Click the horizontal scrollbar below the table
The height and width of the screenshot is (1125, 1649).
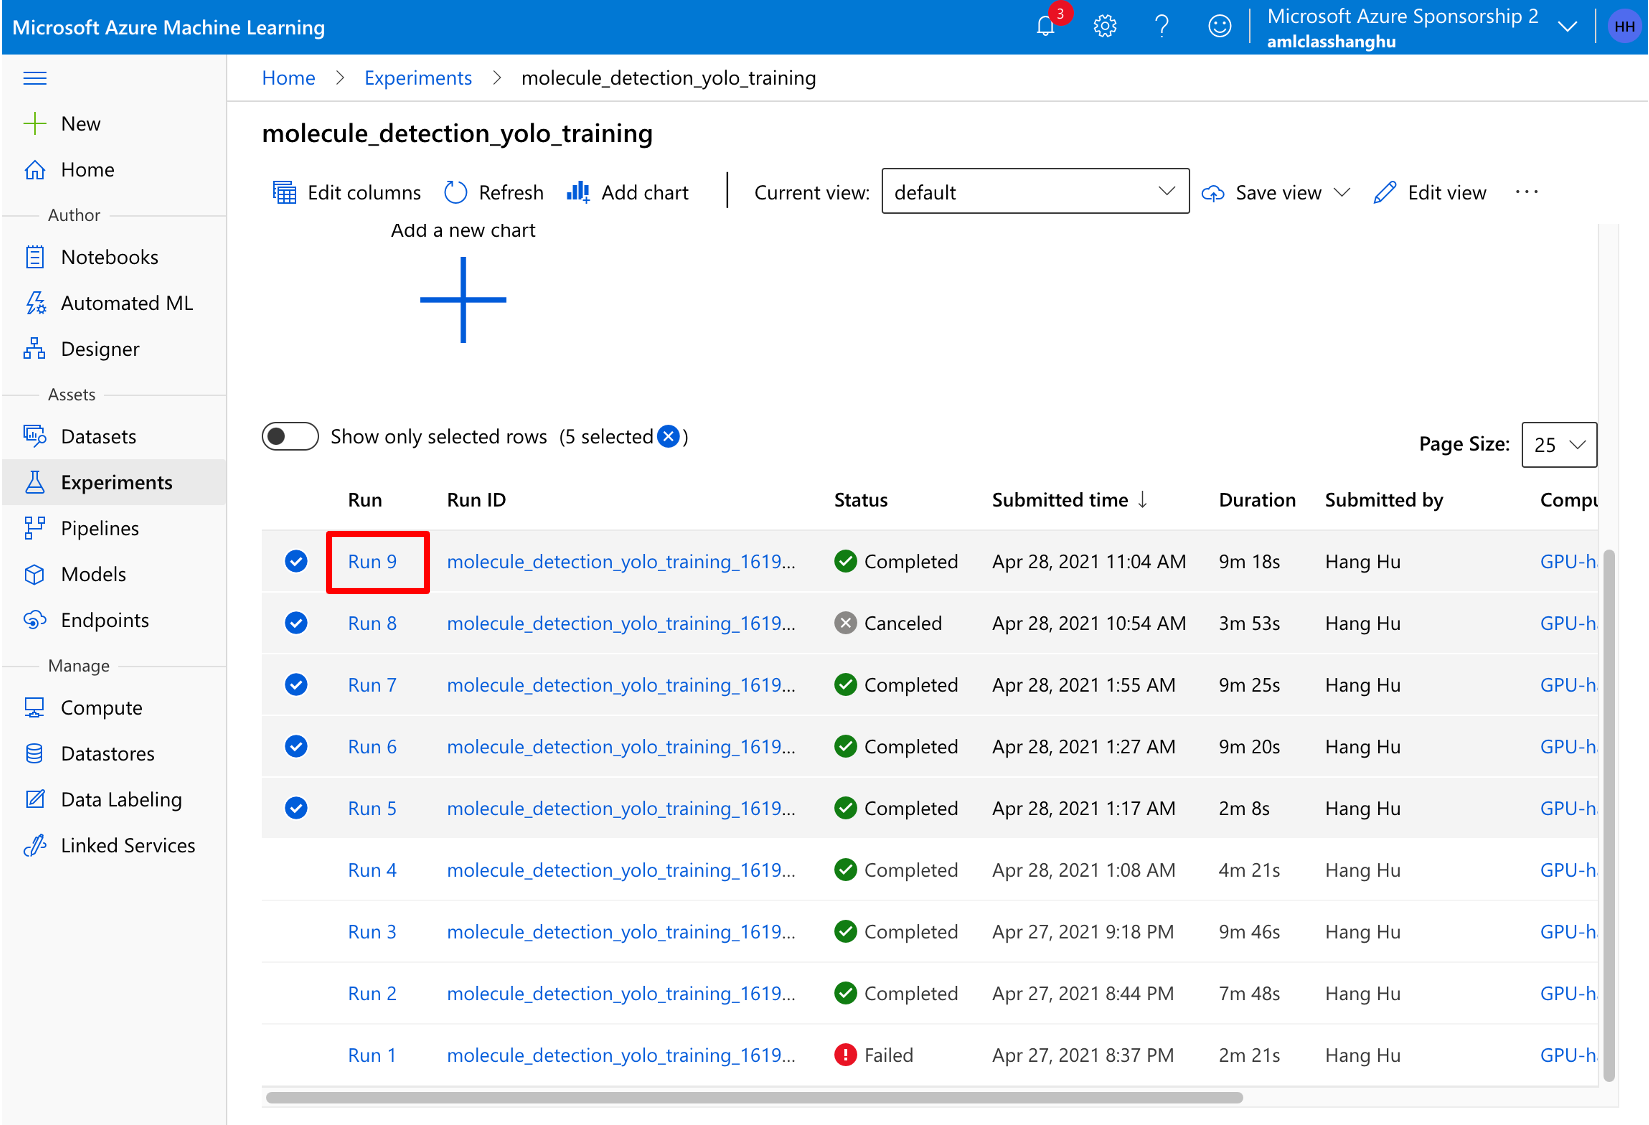tap(754, 1097)
